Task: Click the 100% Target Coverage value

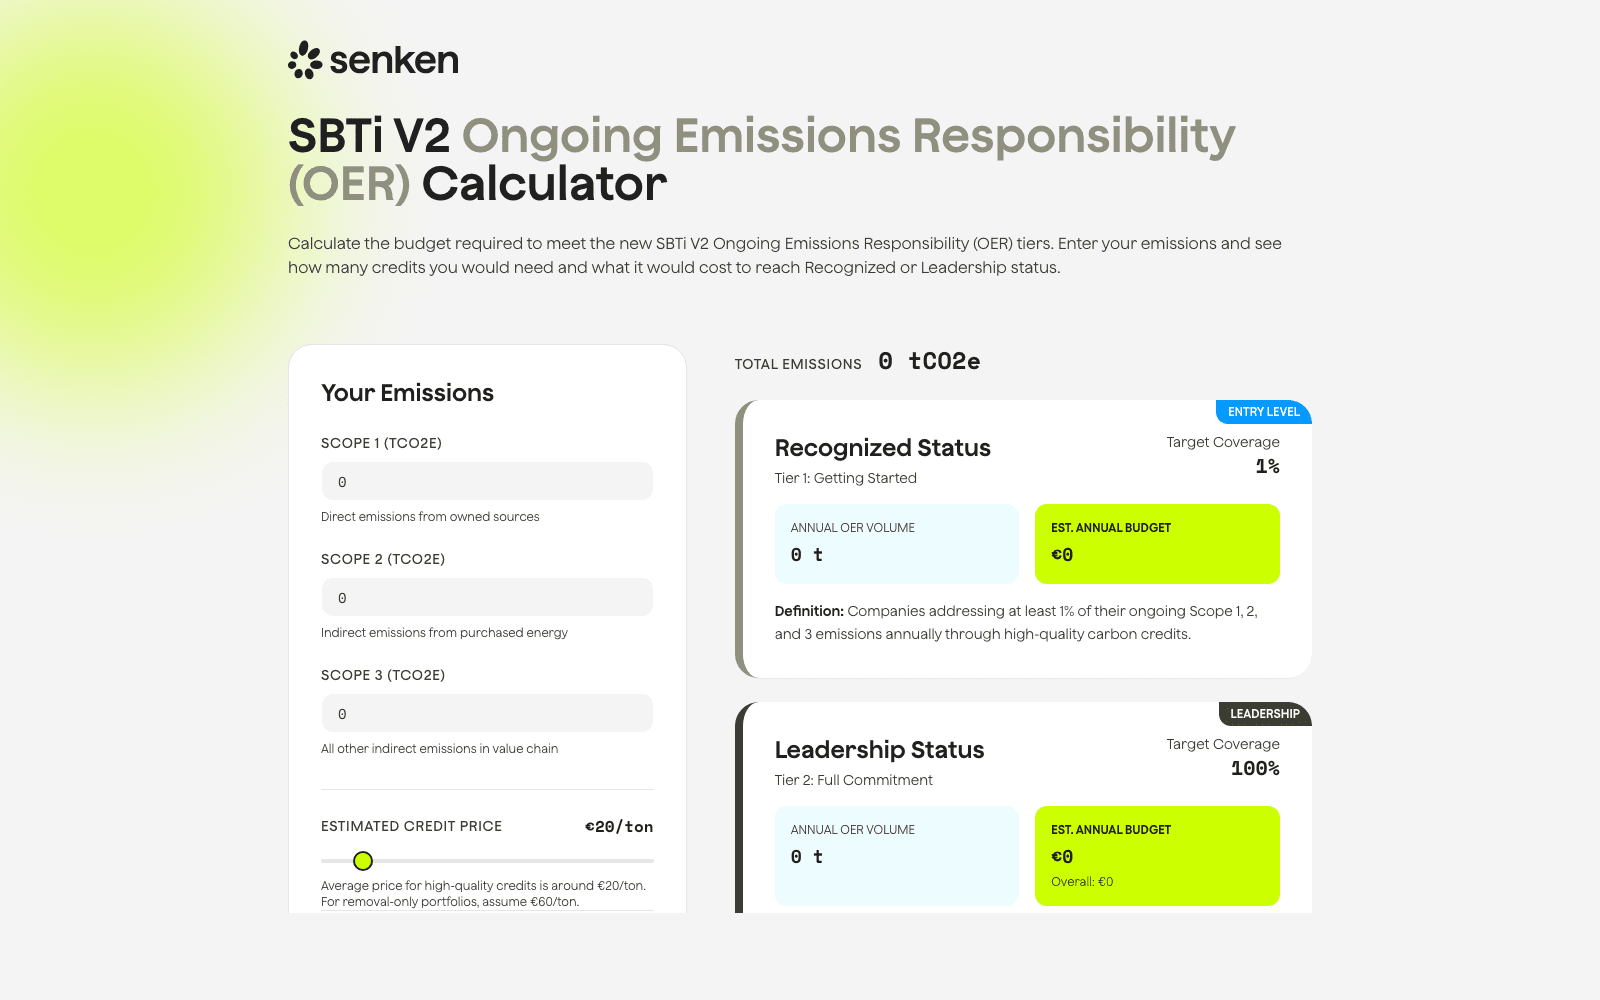Action: [x=1255, y=769]
